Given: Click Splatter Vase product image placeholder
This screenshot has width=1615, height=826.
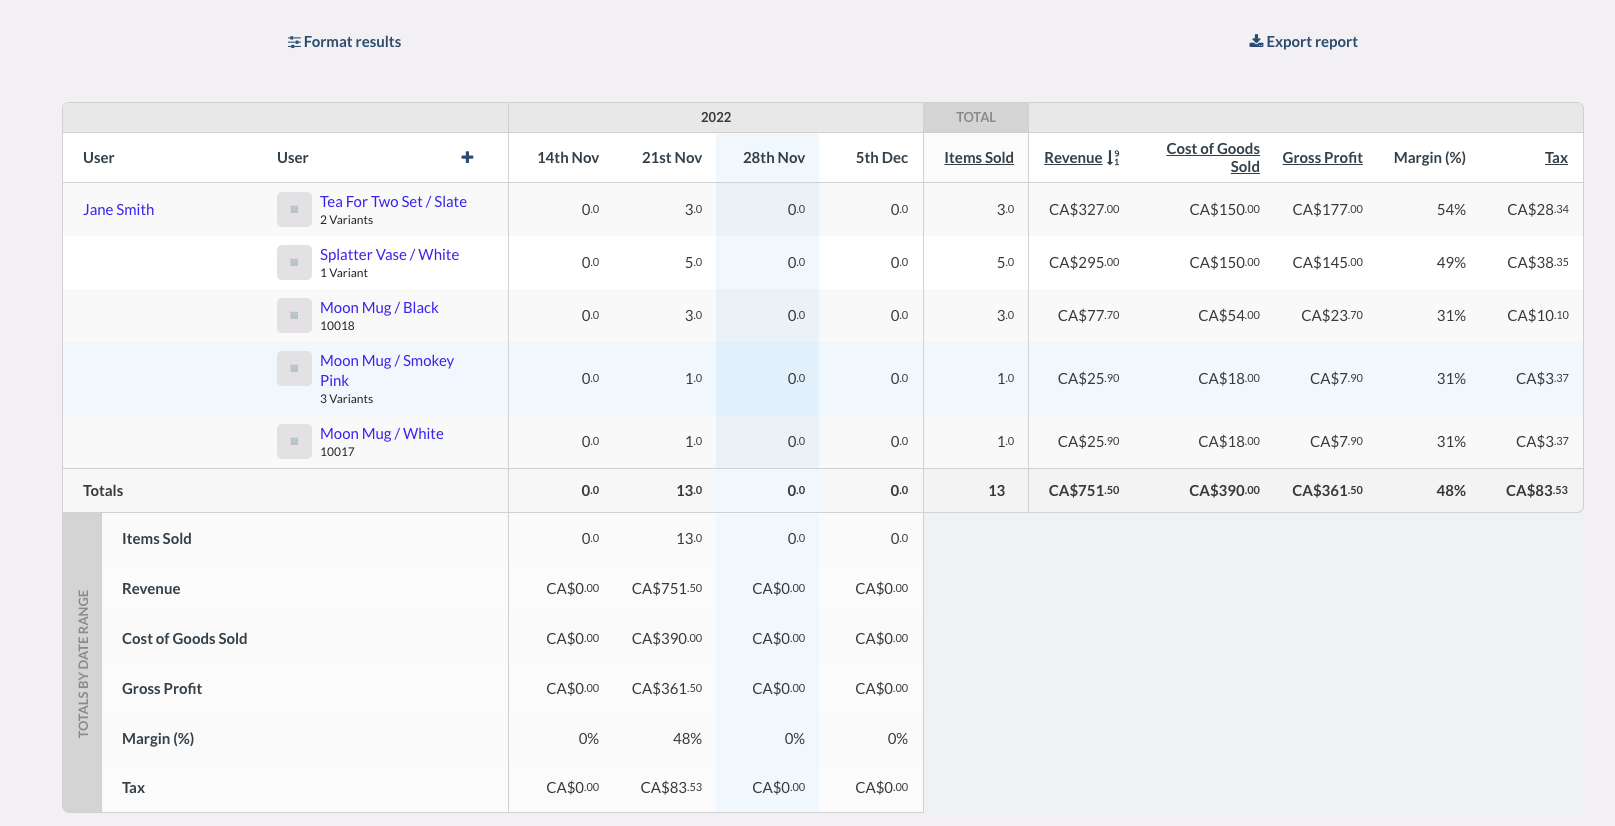Looking at the screenshot, I should (x=294, y=263).
